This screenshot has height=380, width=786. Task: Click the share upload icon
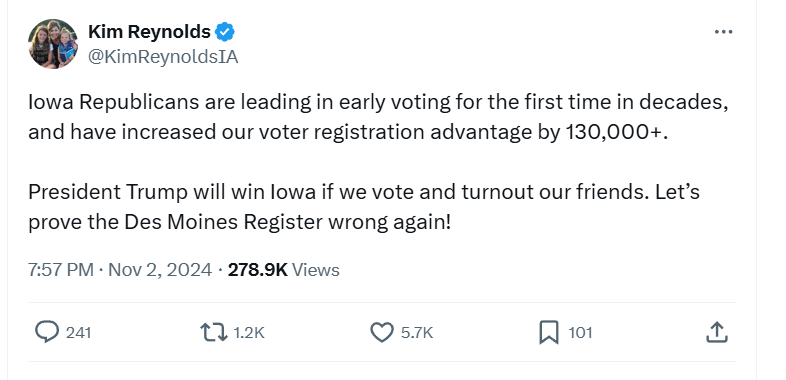(x=716, y=332)
